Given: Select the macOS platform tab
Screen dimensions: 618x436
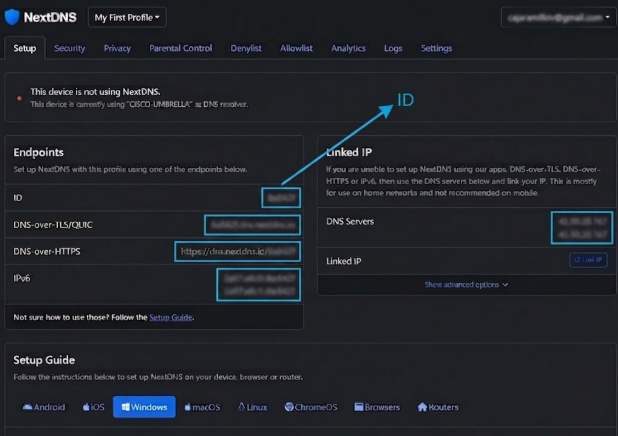Looking at the screenshot, I should 202,407.
